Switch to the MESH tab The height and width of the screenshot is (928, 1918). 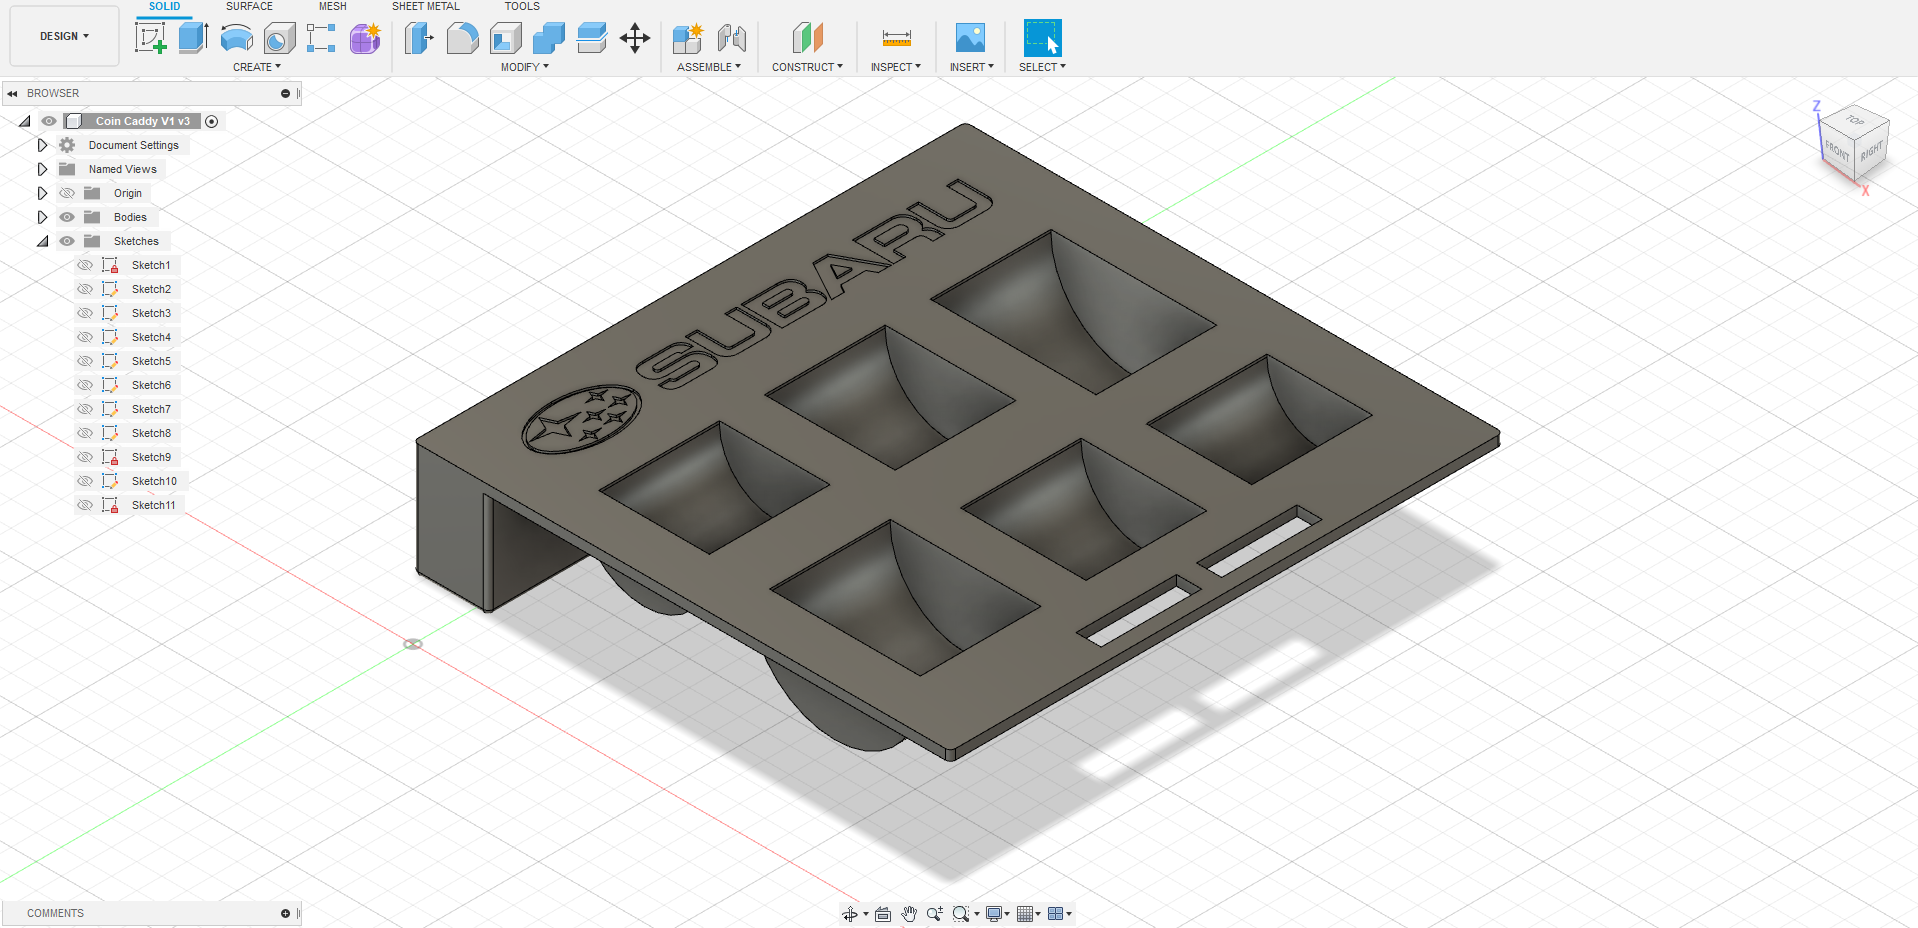[333, 7]
